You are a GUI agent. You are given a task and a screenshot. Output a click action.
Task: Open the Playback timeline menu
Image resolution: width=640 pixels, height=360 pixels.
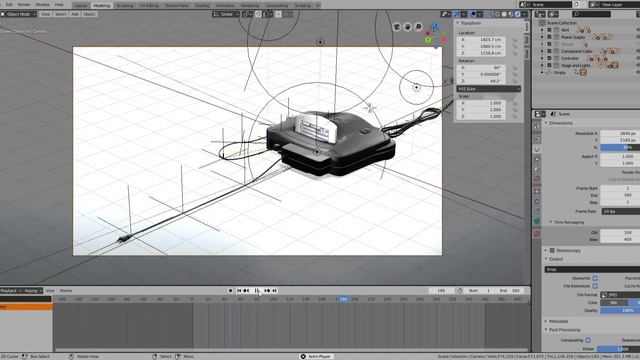pos(11,291)
